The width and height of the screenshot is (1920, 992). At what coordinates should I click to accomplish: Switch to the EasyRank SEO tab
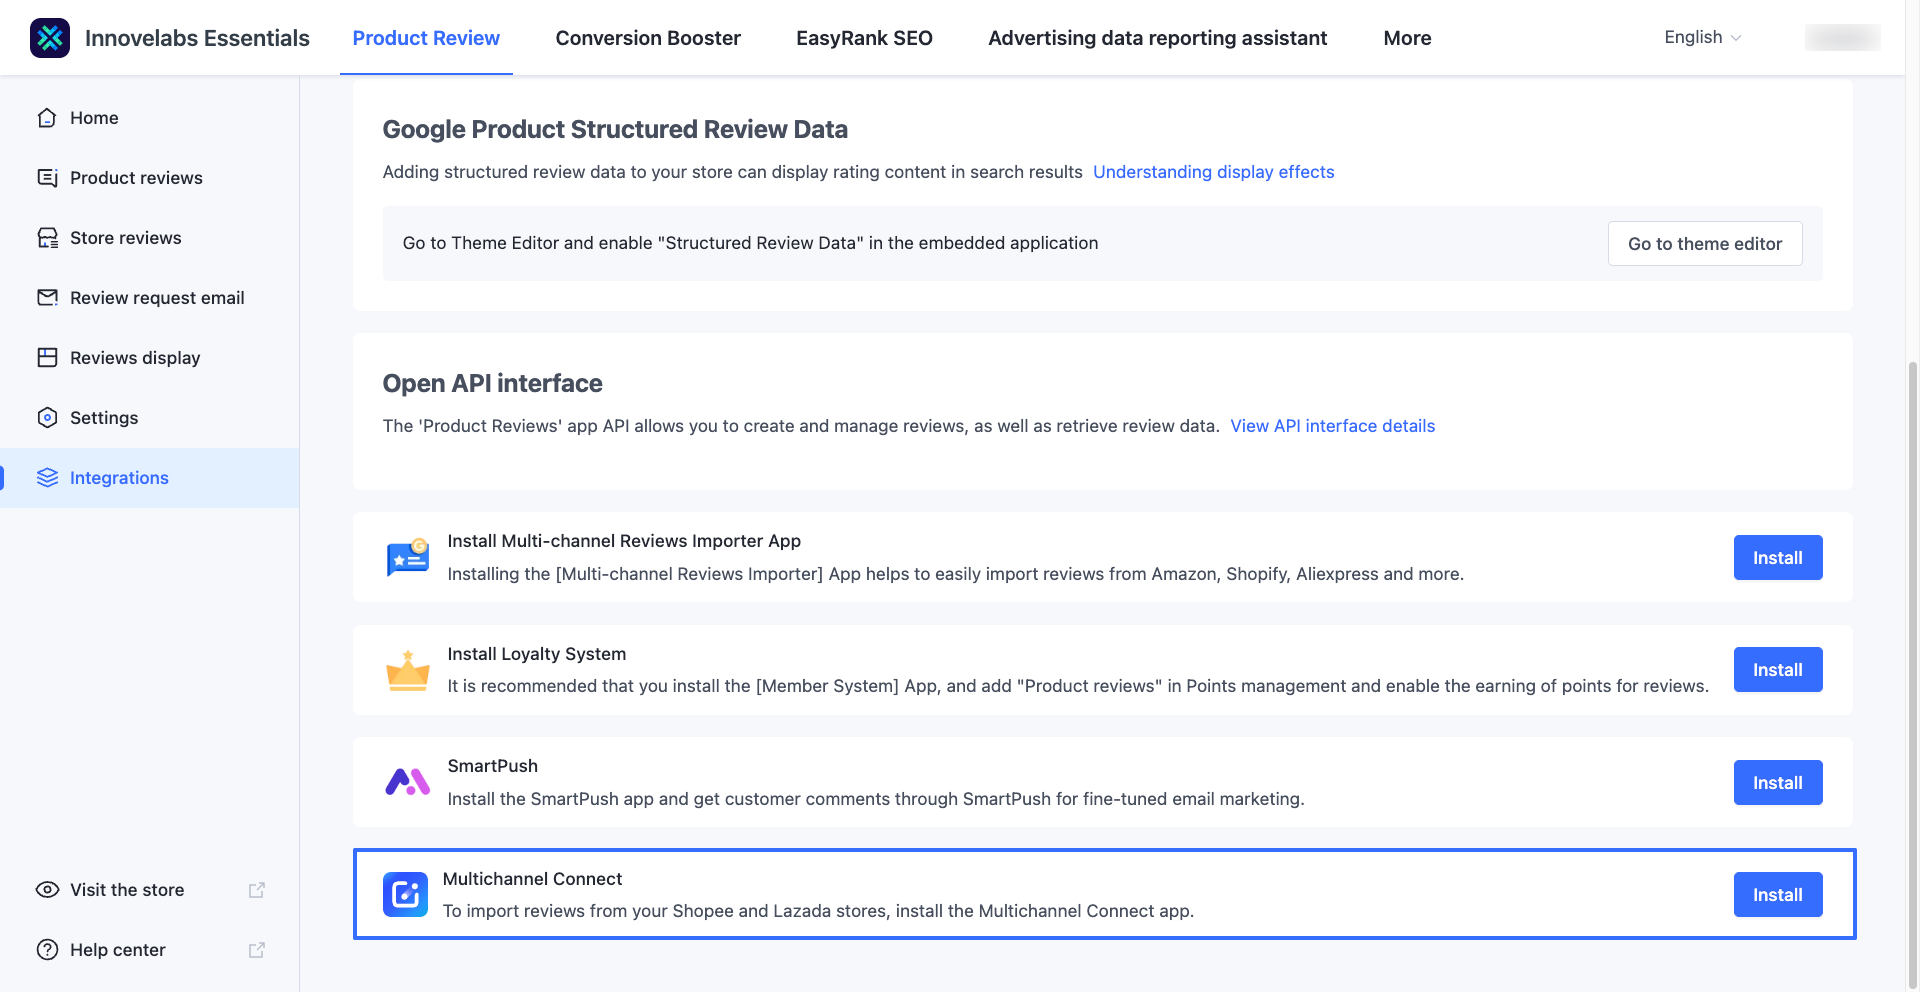[864, 38]
